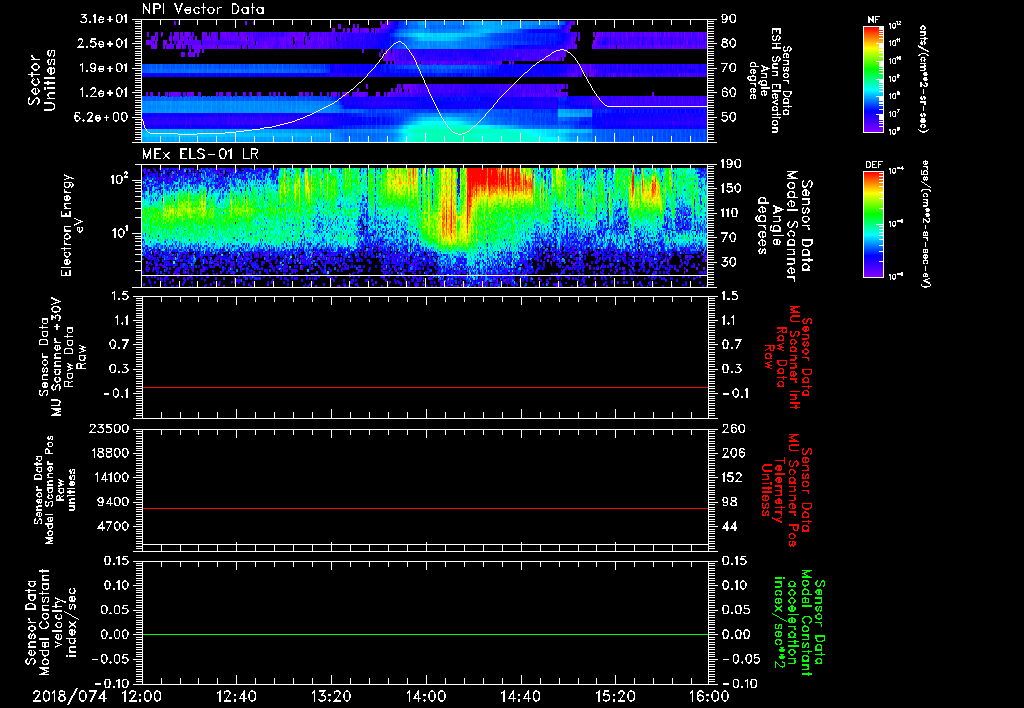Click the 'ESH Sun Elevation Angle' axis title
Image resolution: width=1024 pixels, height=708 pixels.
pos(769,80)
